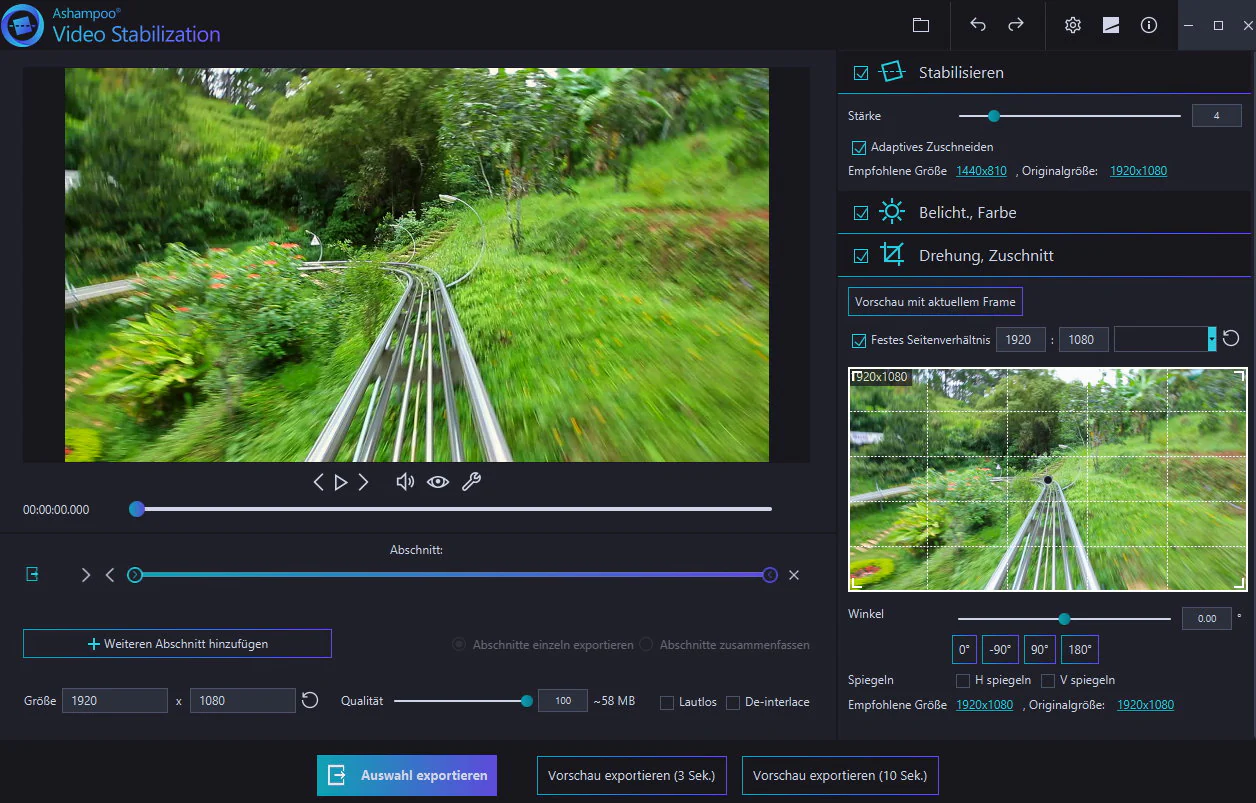Click the Stabilisieren section icon

891,72
